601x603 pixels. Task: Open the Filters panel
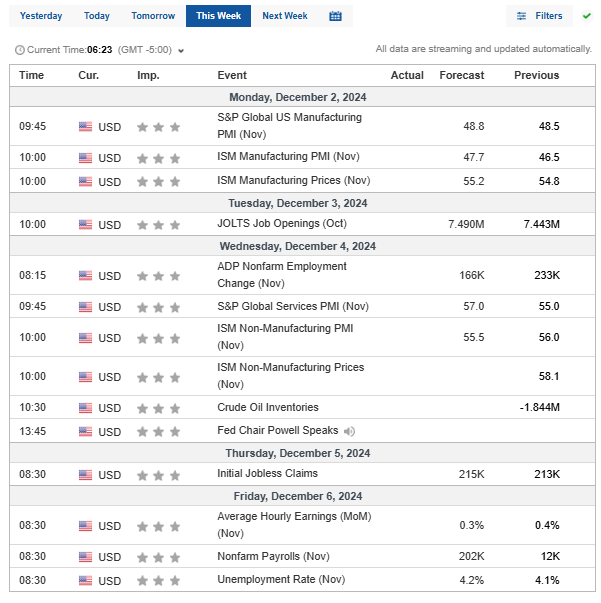coord(539,16)
